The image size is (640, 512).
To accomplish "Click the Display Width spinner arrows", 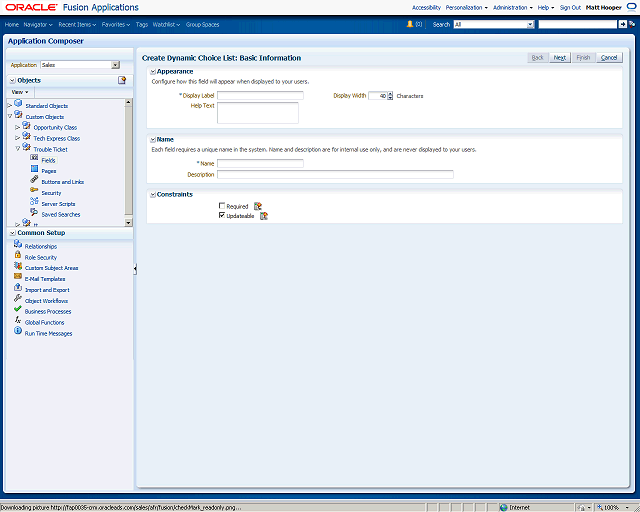I will 390,96.
